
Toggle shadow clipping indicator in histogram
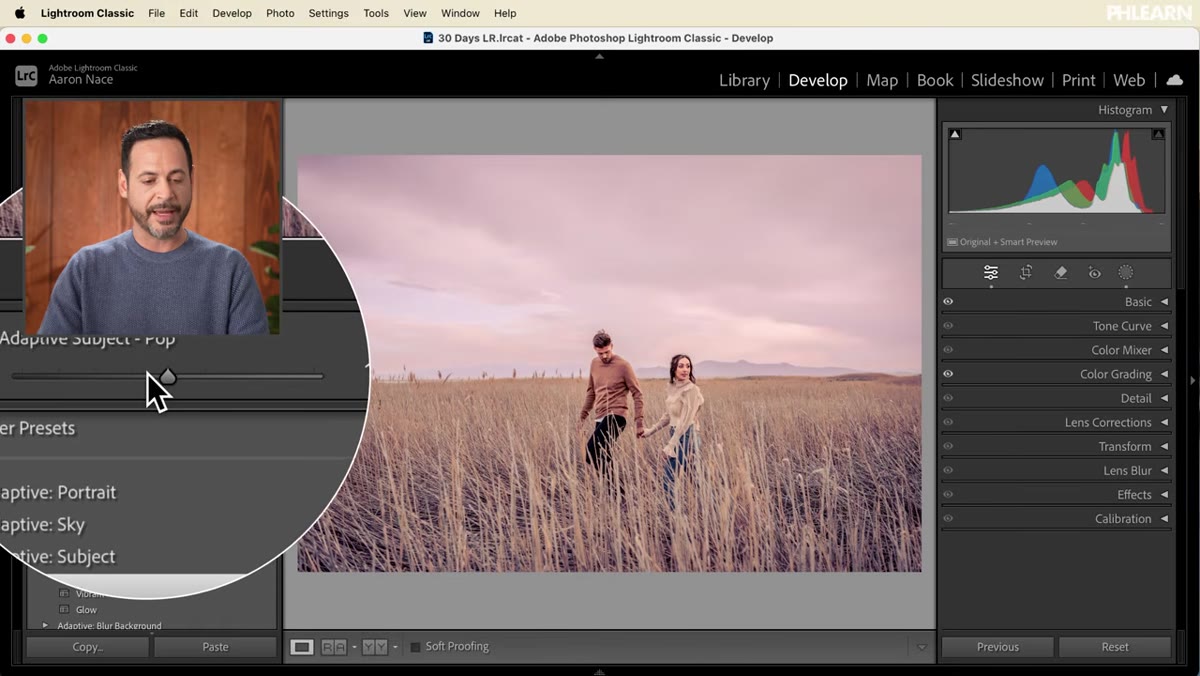(x=955, y=134)
